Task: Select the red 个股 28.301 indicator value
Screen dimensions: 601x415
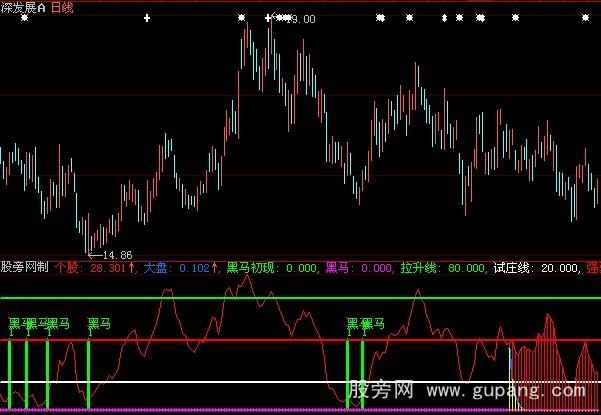Action: click(94, 267)
